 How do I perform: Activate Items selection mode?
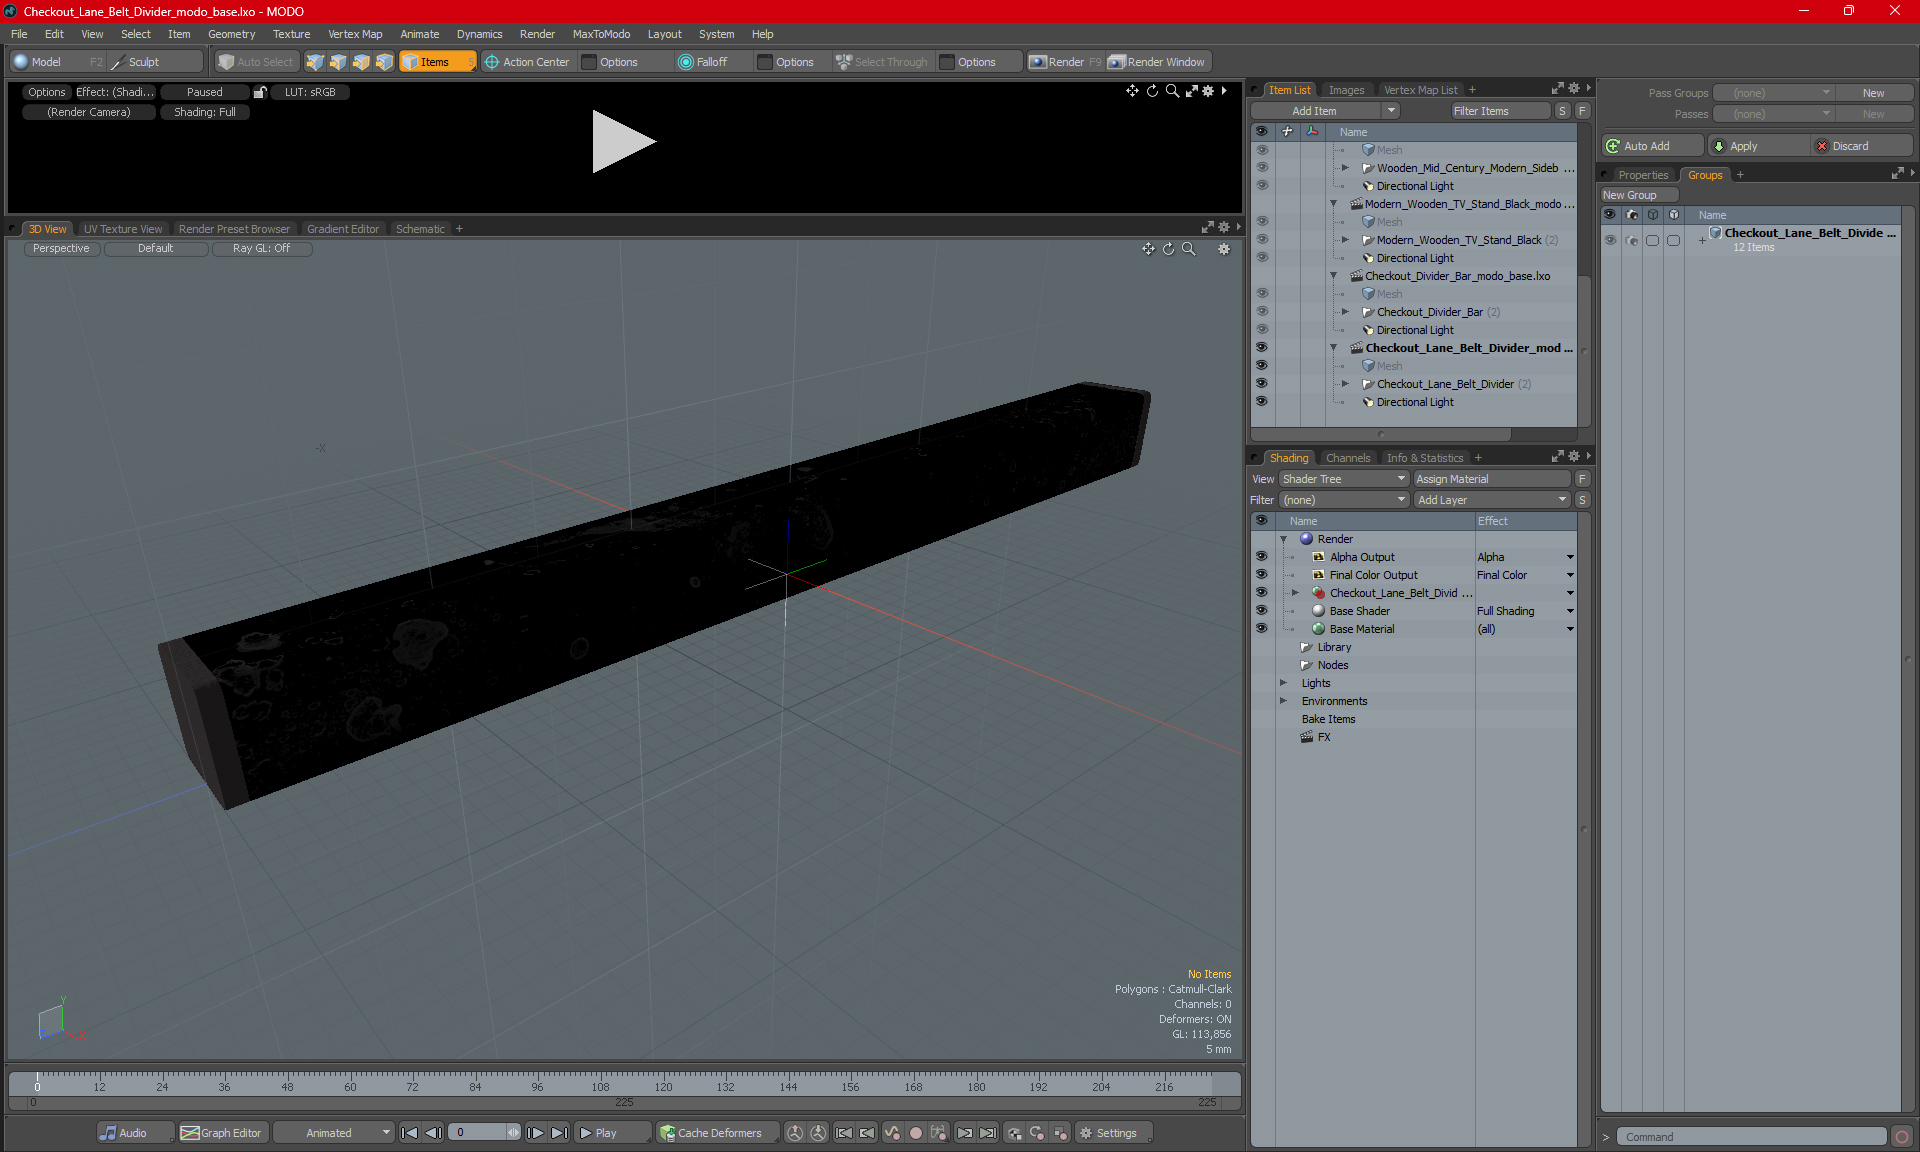coord(437,62)
